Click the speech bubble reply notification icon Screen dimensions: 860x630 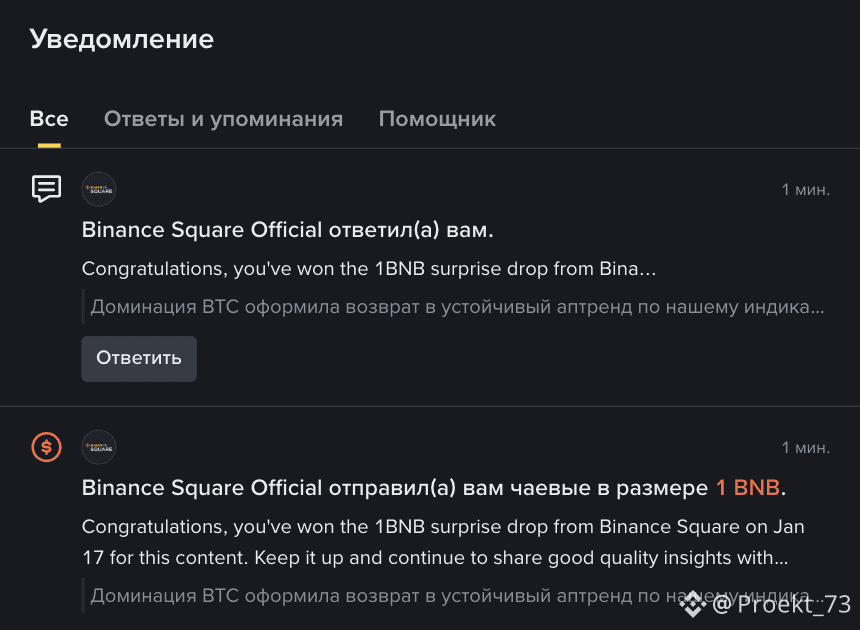(46, 189)
